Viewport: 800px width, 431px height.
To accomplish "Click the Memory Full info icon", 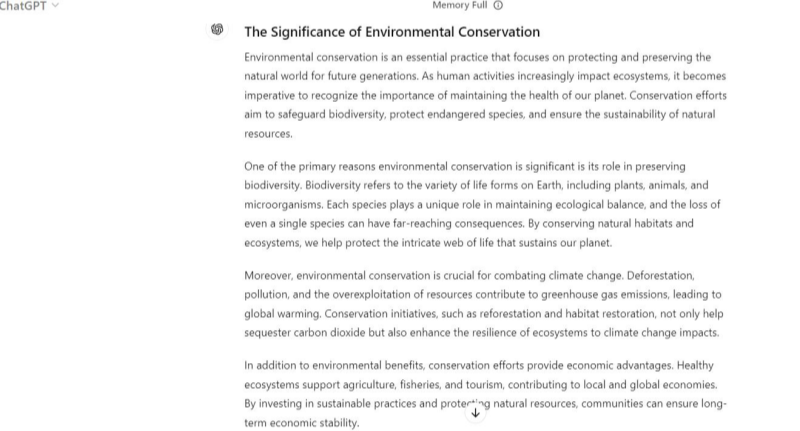I will (x=498, y=6).
